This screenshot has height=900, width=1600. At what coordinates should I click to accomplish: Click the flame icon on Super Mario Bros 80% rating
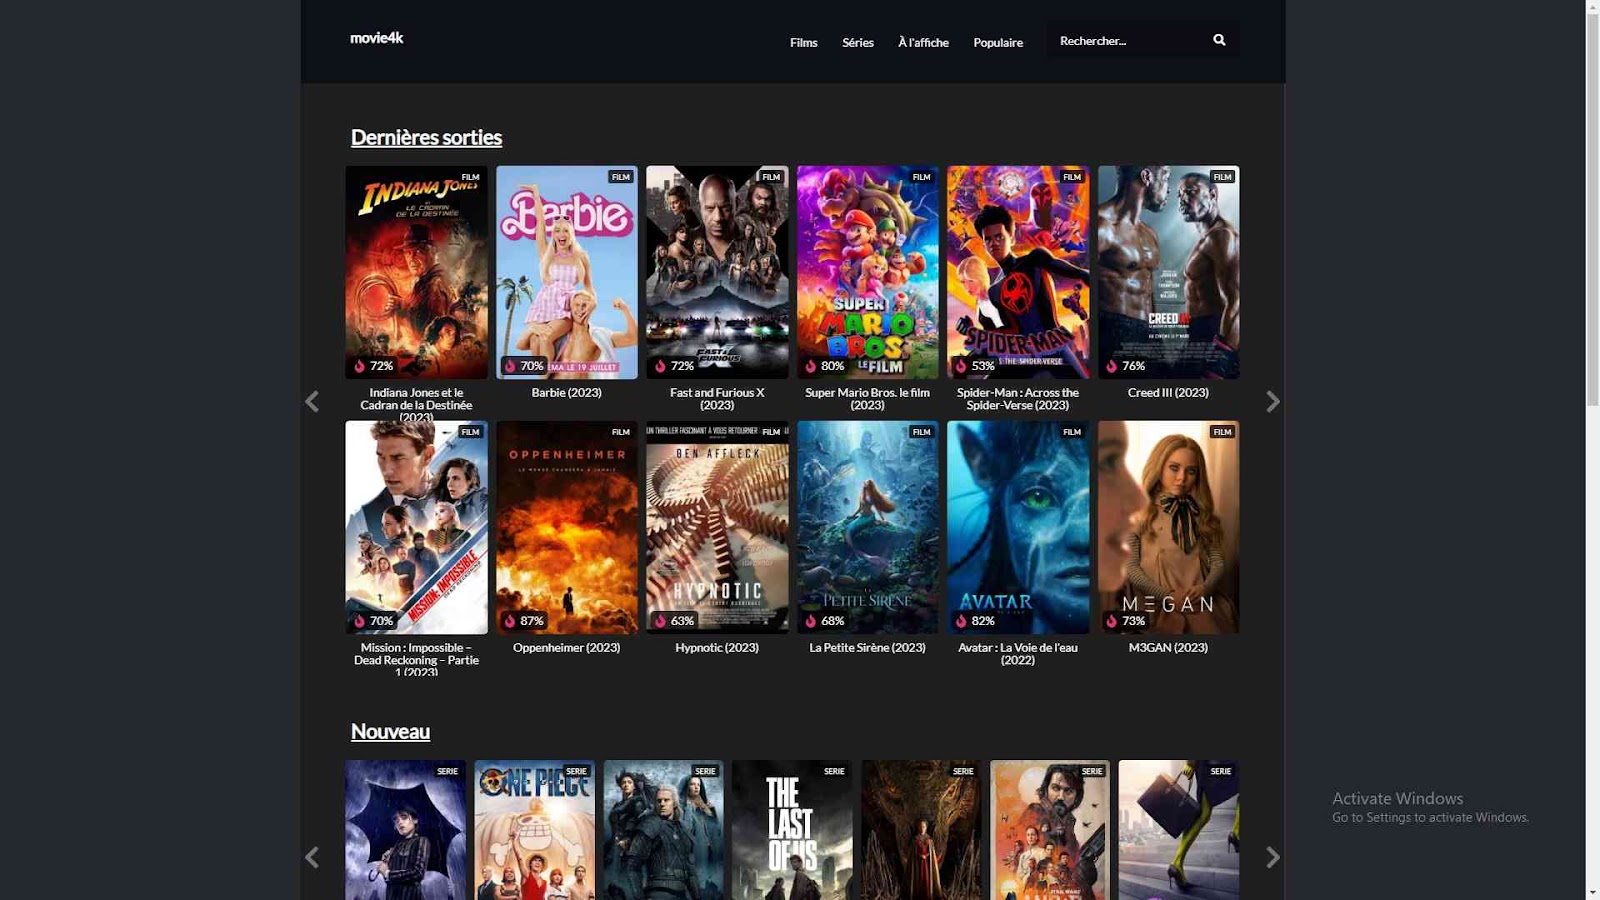pos(811,366)
